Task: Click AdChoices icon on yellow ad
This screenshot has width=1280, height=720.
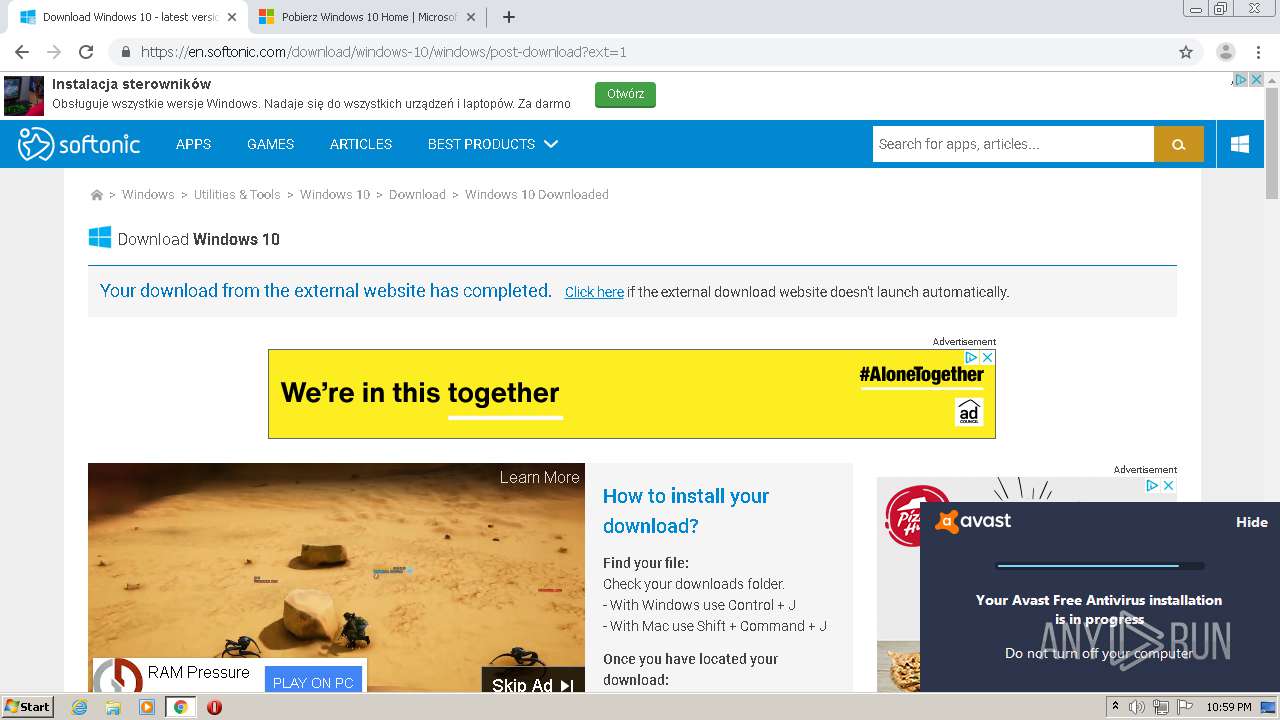Action: (971, 357)
